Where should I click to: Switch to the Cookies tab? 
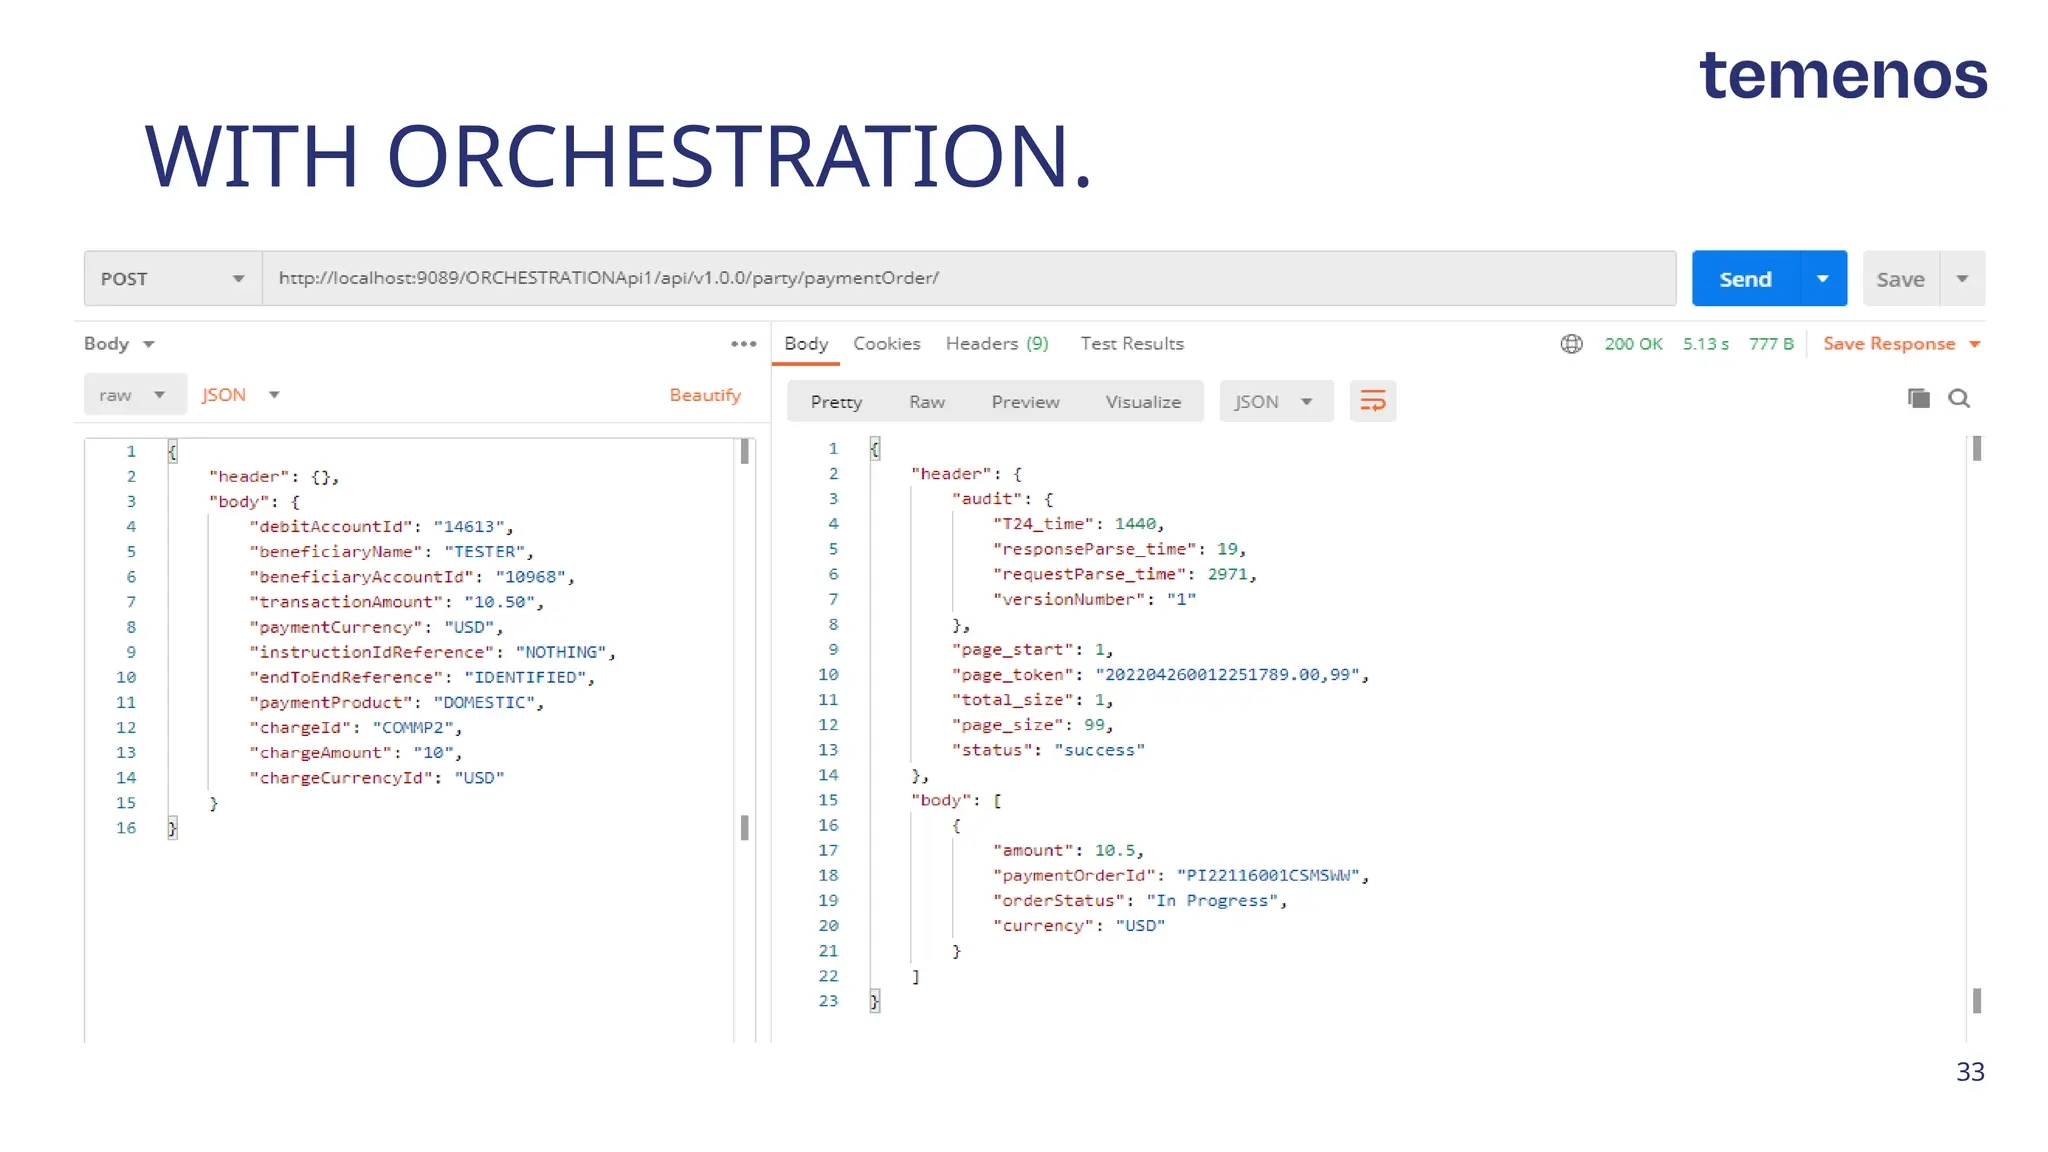tap(886, 344)
